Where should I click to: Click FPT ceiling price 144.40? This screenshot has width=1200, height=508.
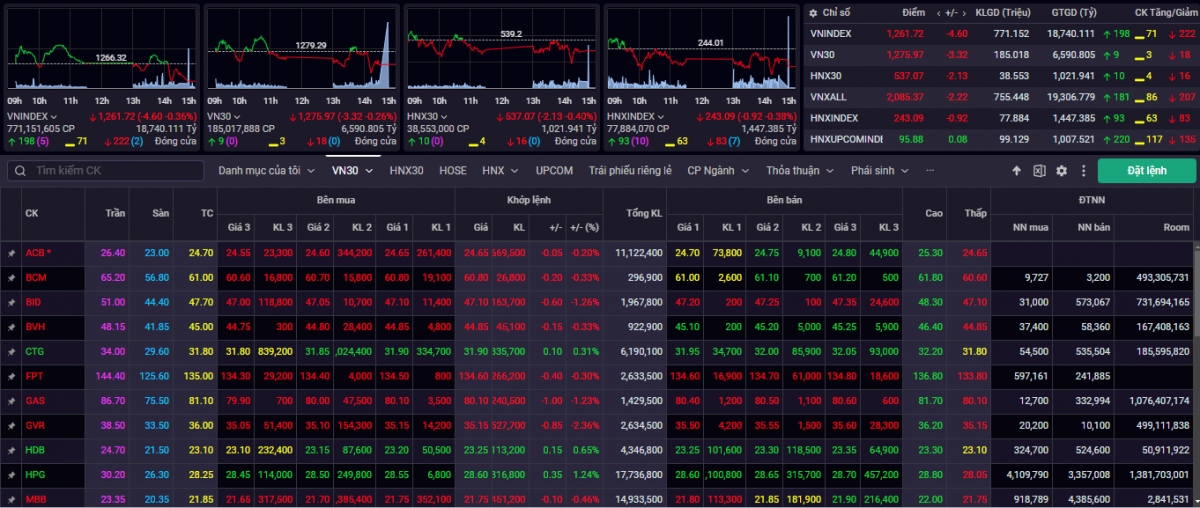pyautogui.click(x=109, y=376)
